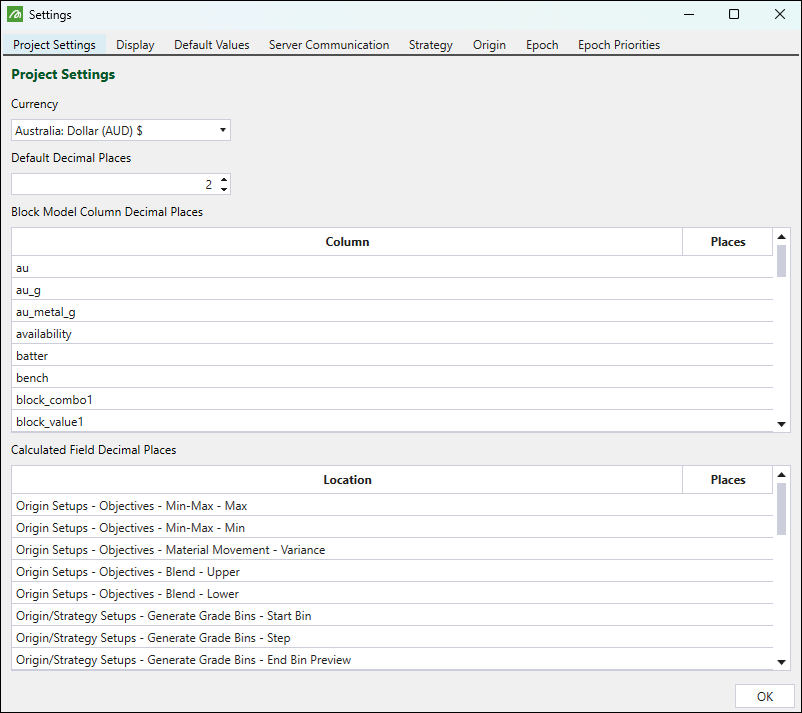The height and width of the screenshot is (713, 802).
Task: Maximize the Settings window
Action: [734, 15]
